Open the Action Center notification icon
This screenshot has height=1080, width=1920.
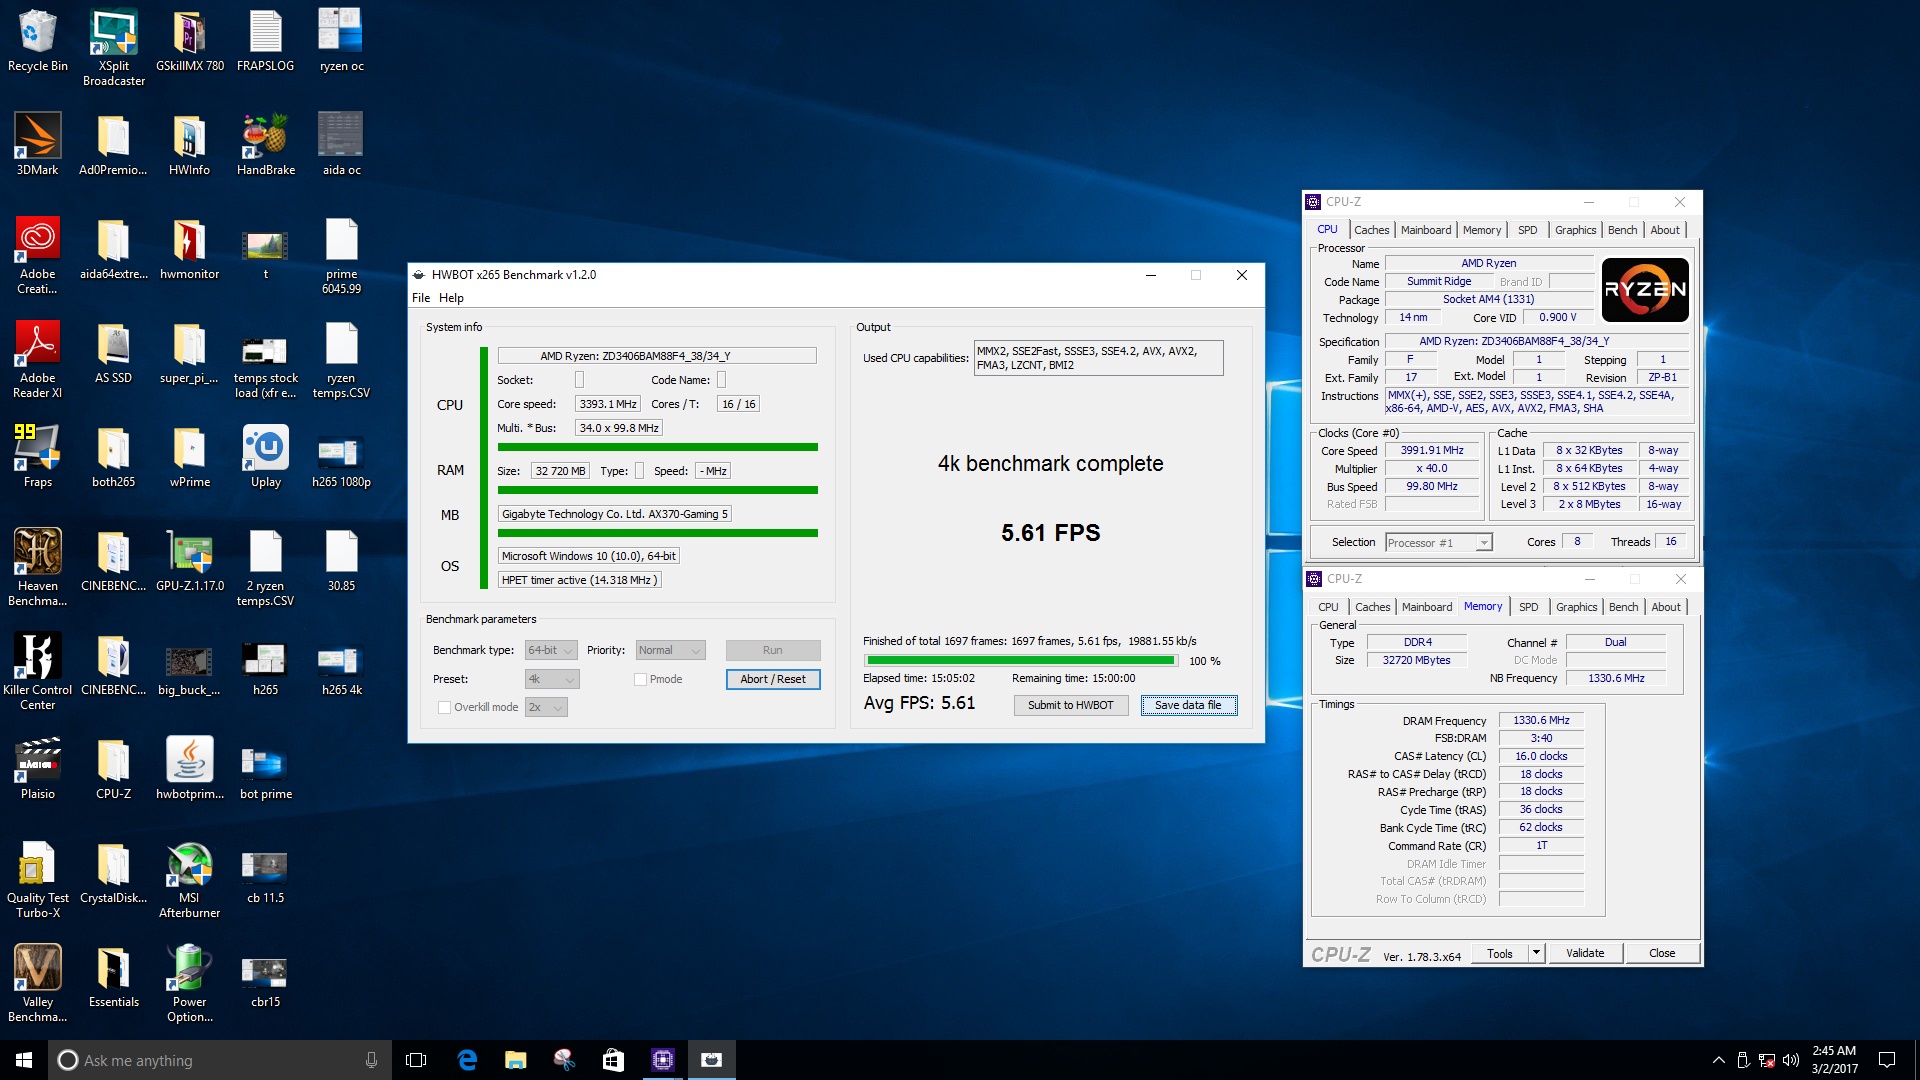[1887, 1060]
